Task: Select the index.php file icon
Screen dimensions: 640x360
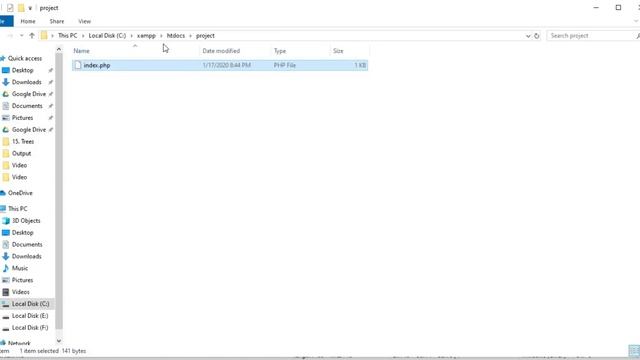Action: pyautogui.click(x=78, y=65)
